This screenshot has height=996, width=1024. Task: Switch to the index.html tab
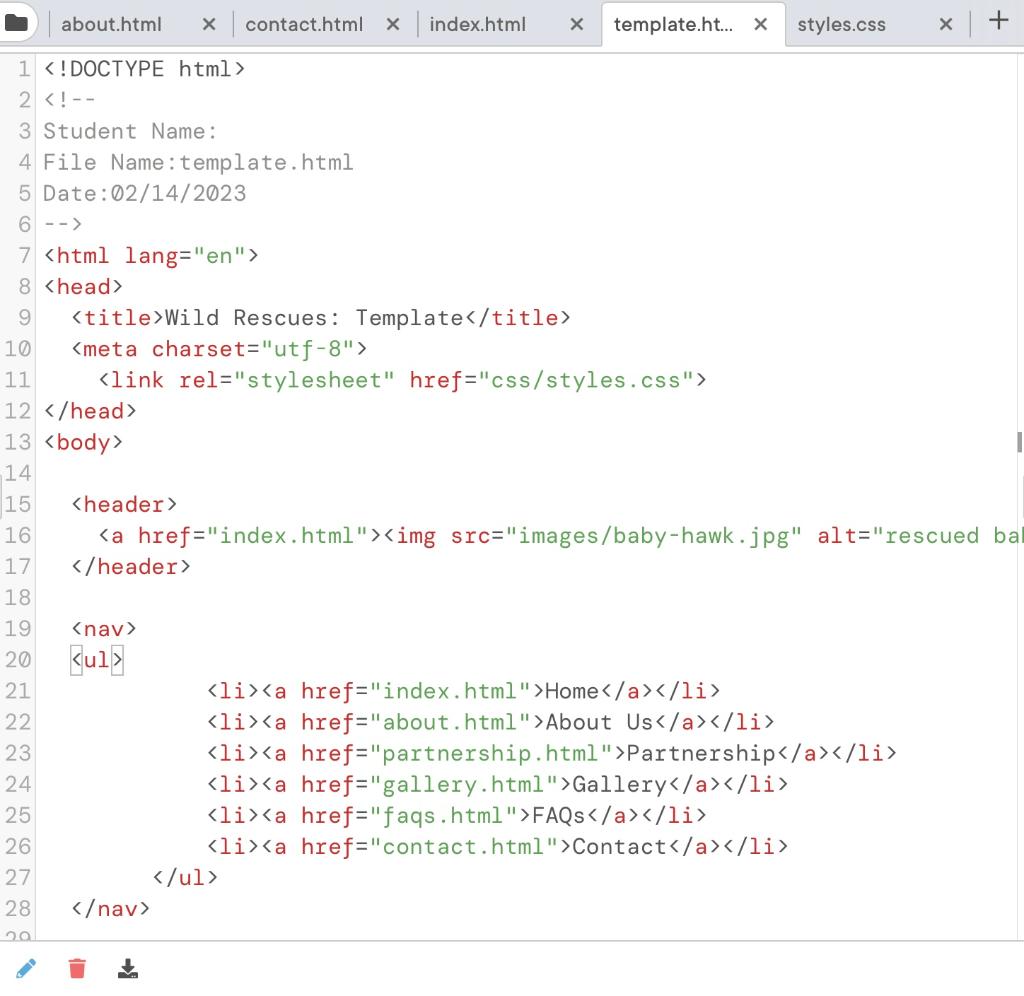pos(477,25)
